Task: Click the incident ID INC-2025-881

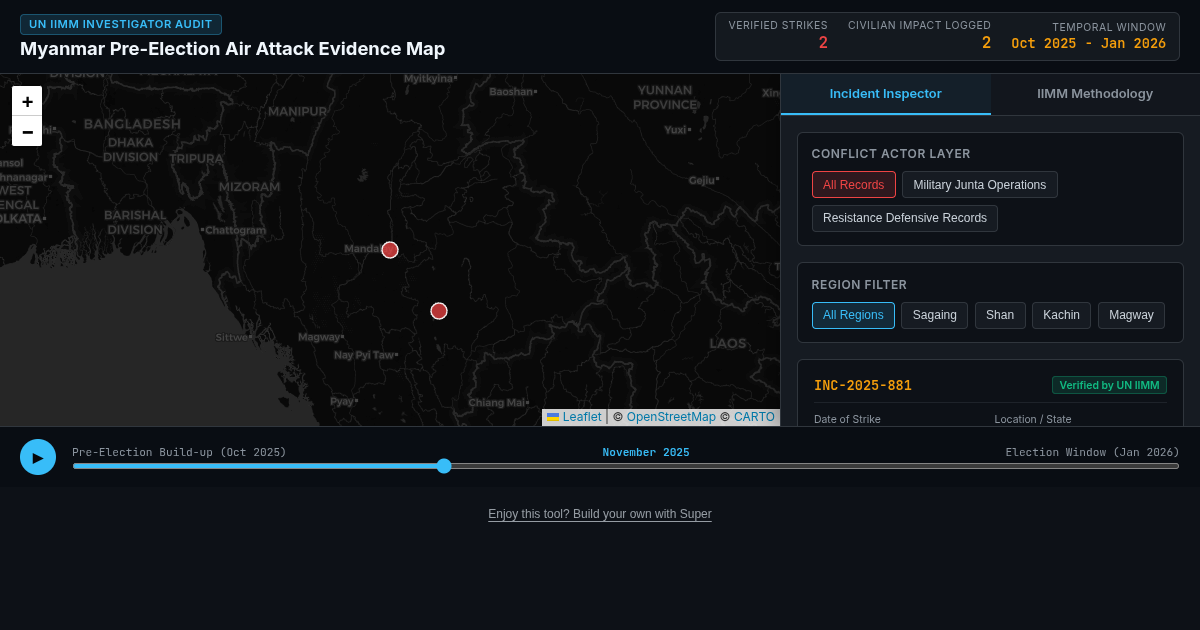Action: [863, 385]
